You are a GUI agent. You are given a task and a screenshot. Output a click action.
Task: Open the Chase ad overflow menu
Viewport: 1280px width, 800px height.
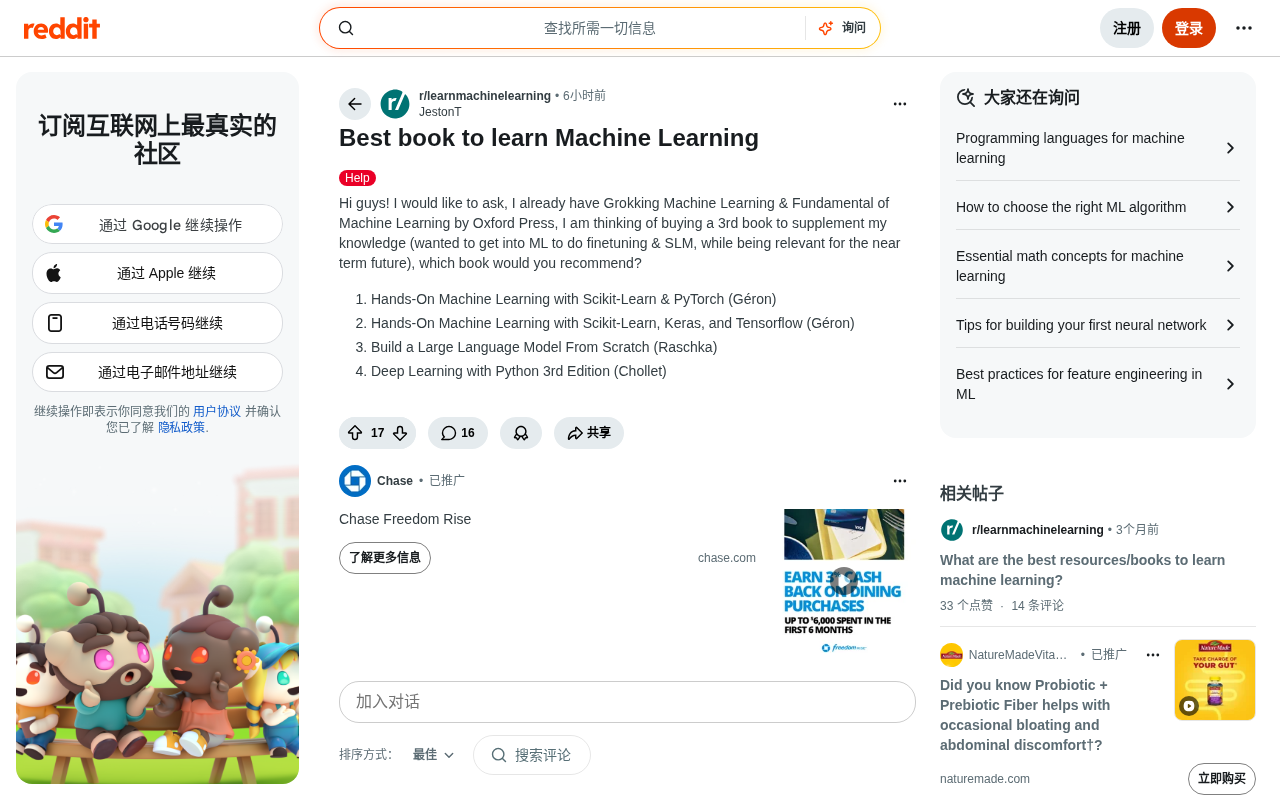tap(900, 481)
